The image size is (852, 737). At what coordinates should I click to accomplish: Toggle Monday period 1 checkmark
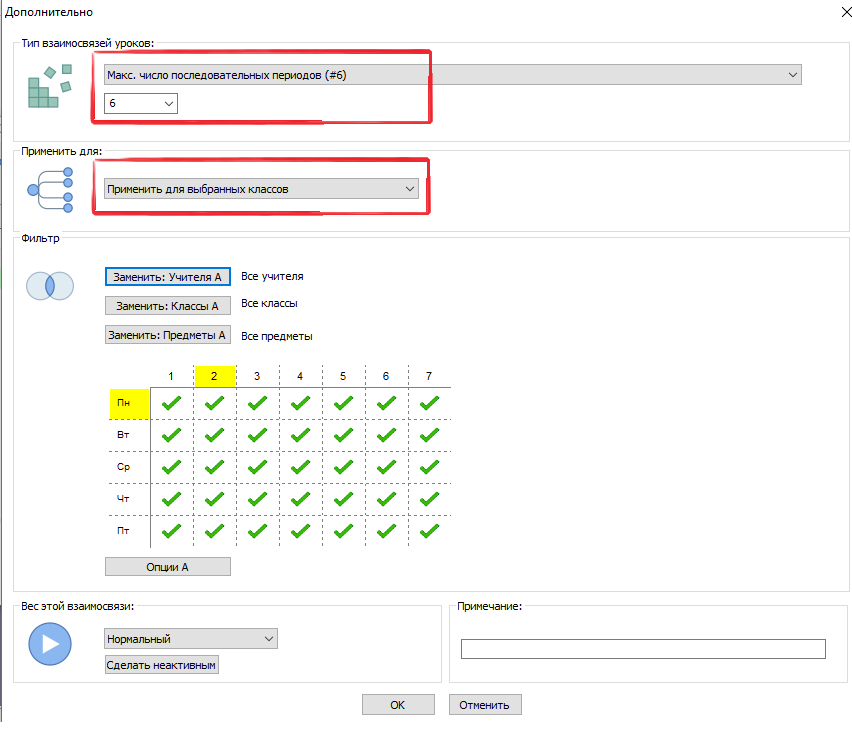coord(172,403)
